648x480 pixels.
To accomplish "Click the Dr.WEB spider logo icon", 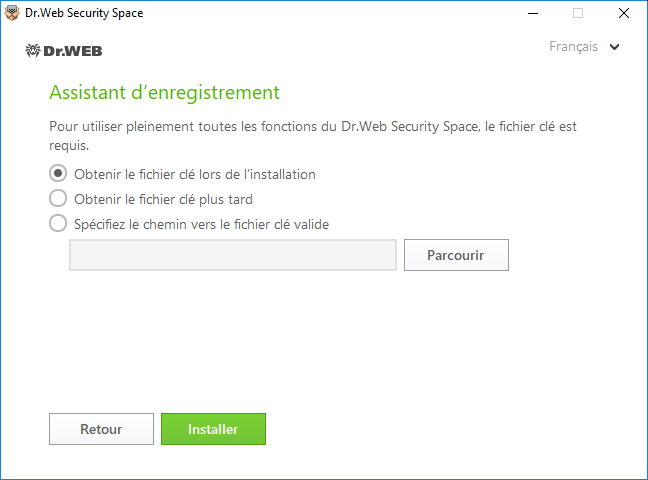I will [x=33, y=51].
